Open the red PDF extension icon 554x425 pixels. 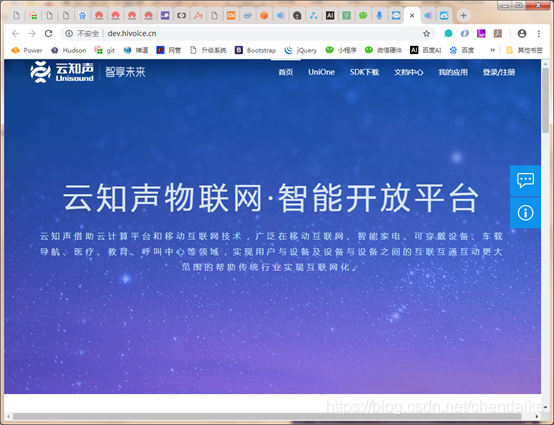(498, 34)
